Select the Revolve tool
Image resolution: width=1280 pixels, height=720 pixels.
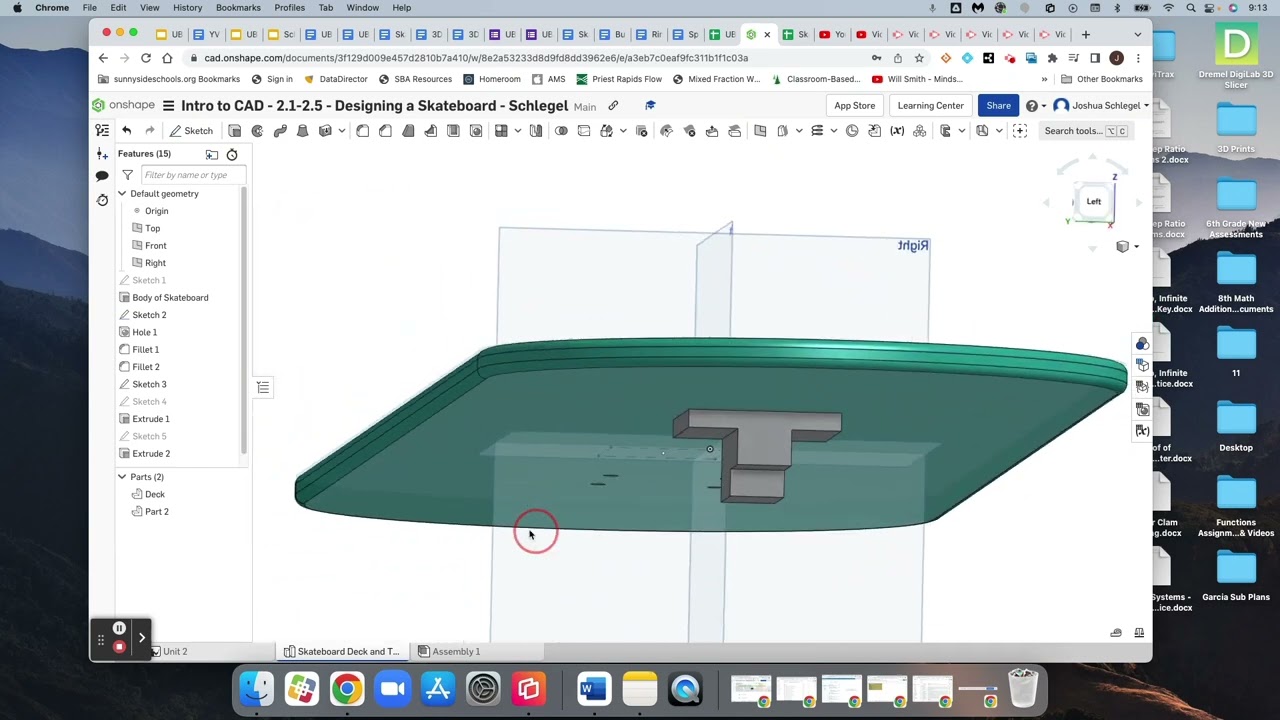[x=257, y=131]
